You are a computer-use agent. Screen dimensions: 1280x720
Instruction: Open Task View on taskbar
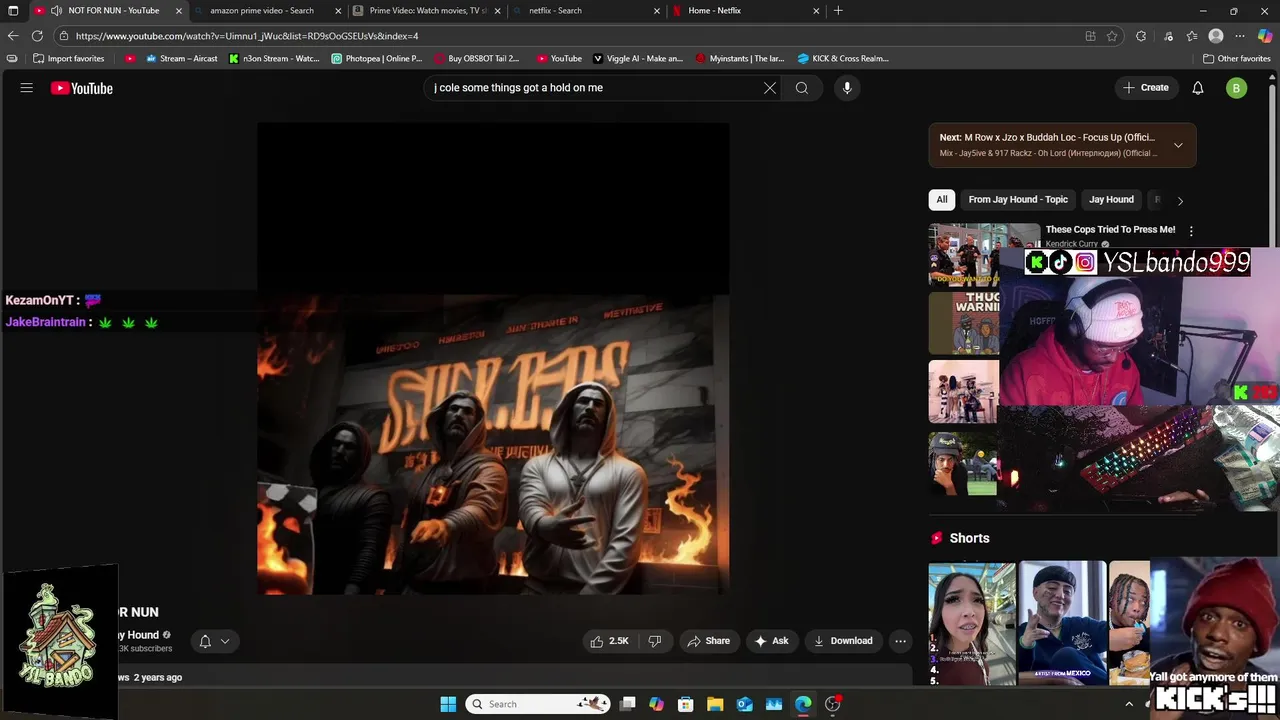[x=628, y=704]
